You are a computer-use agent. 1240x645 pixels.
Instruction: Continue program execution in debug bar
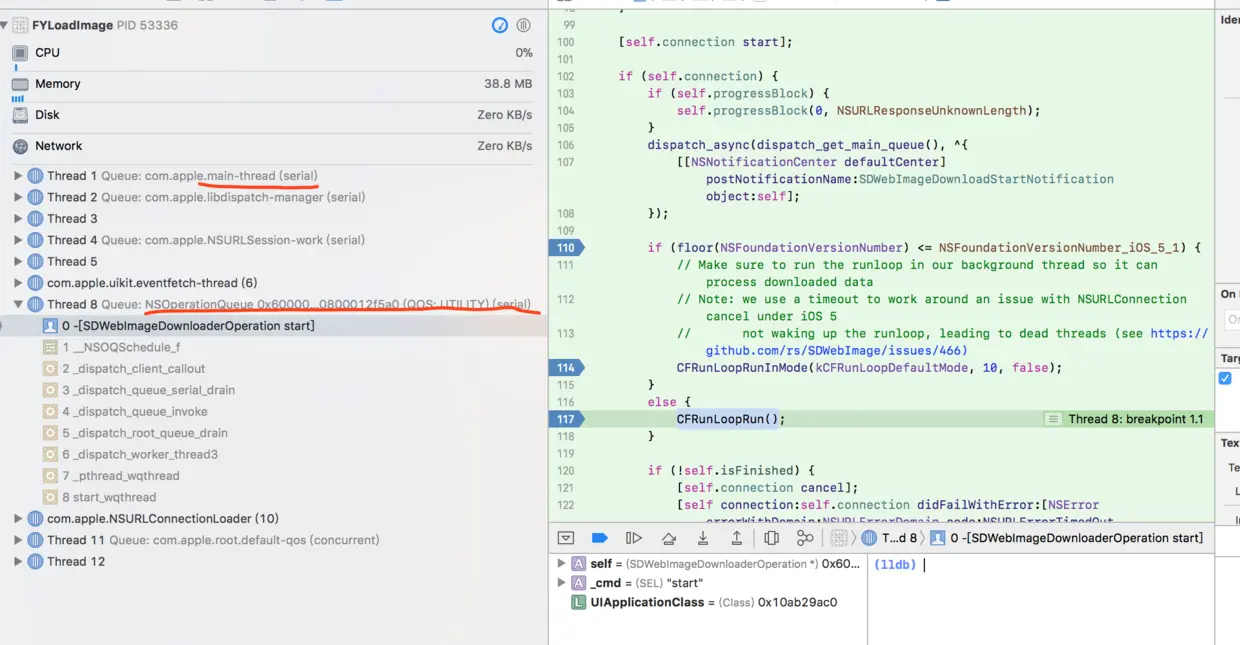[x=634, y=538]
